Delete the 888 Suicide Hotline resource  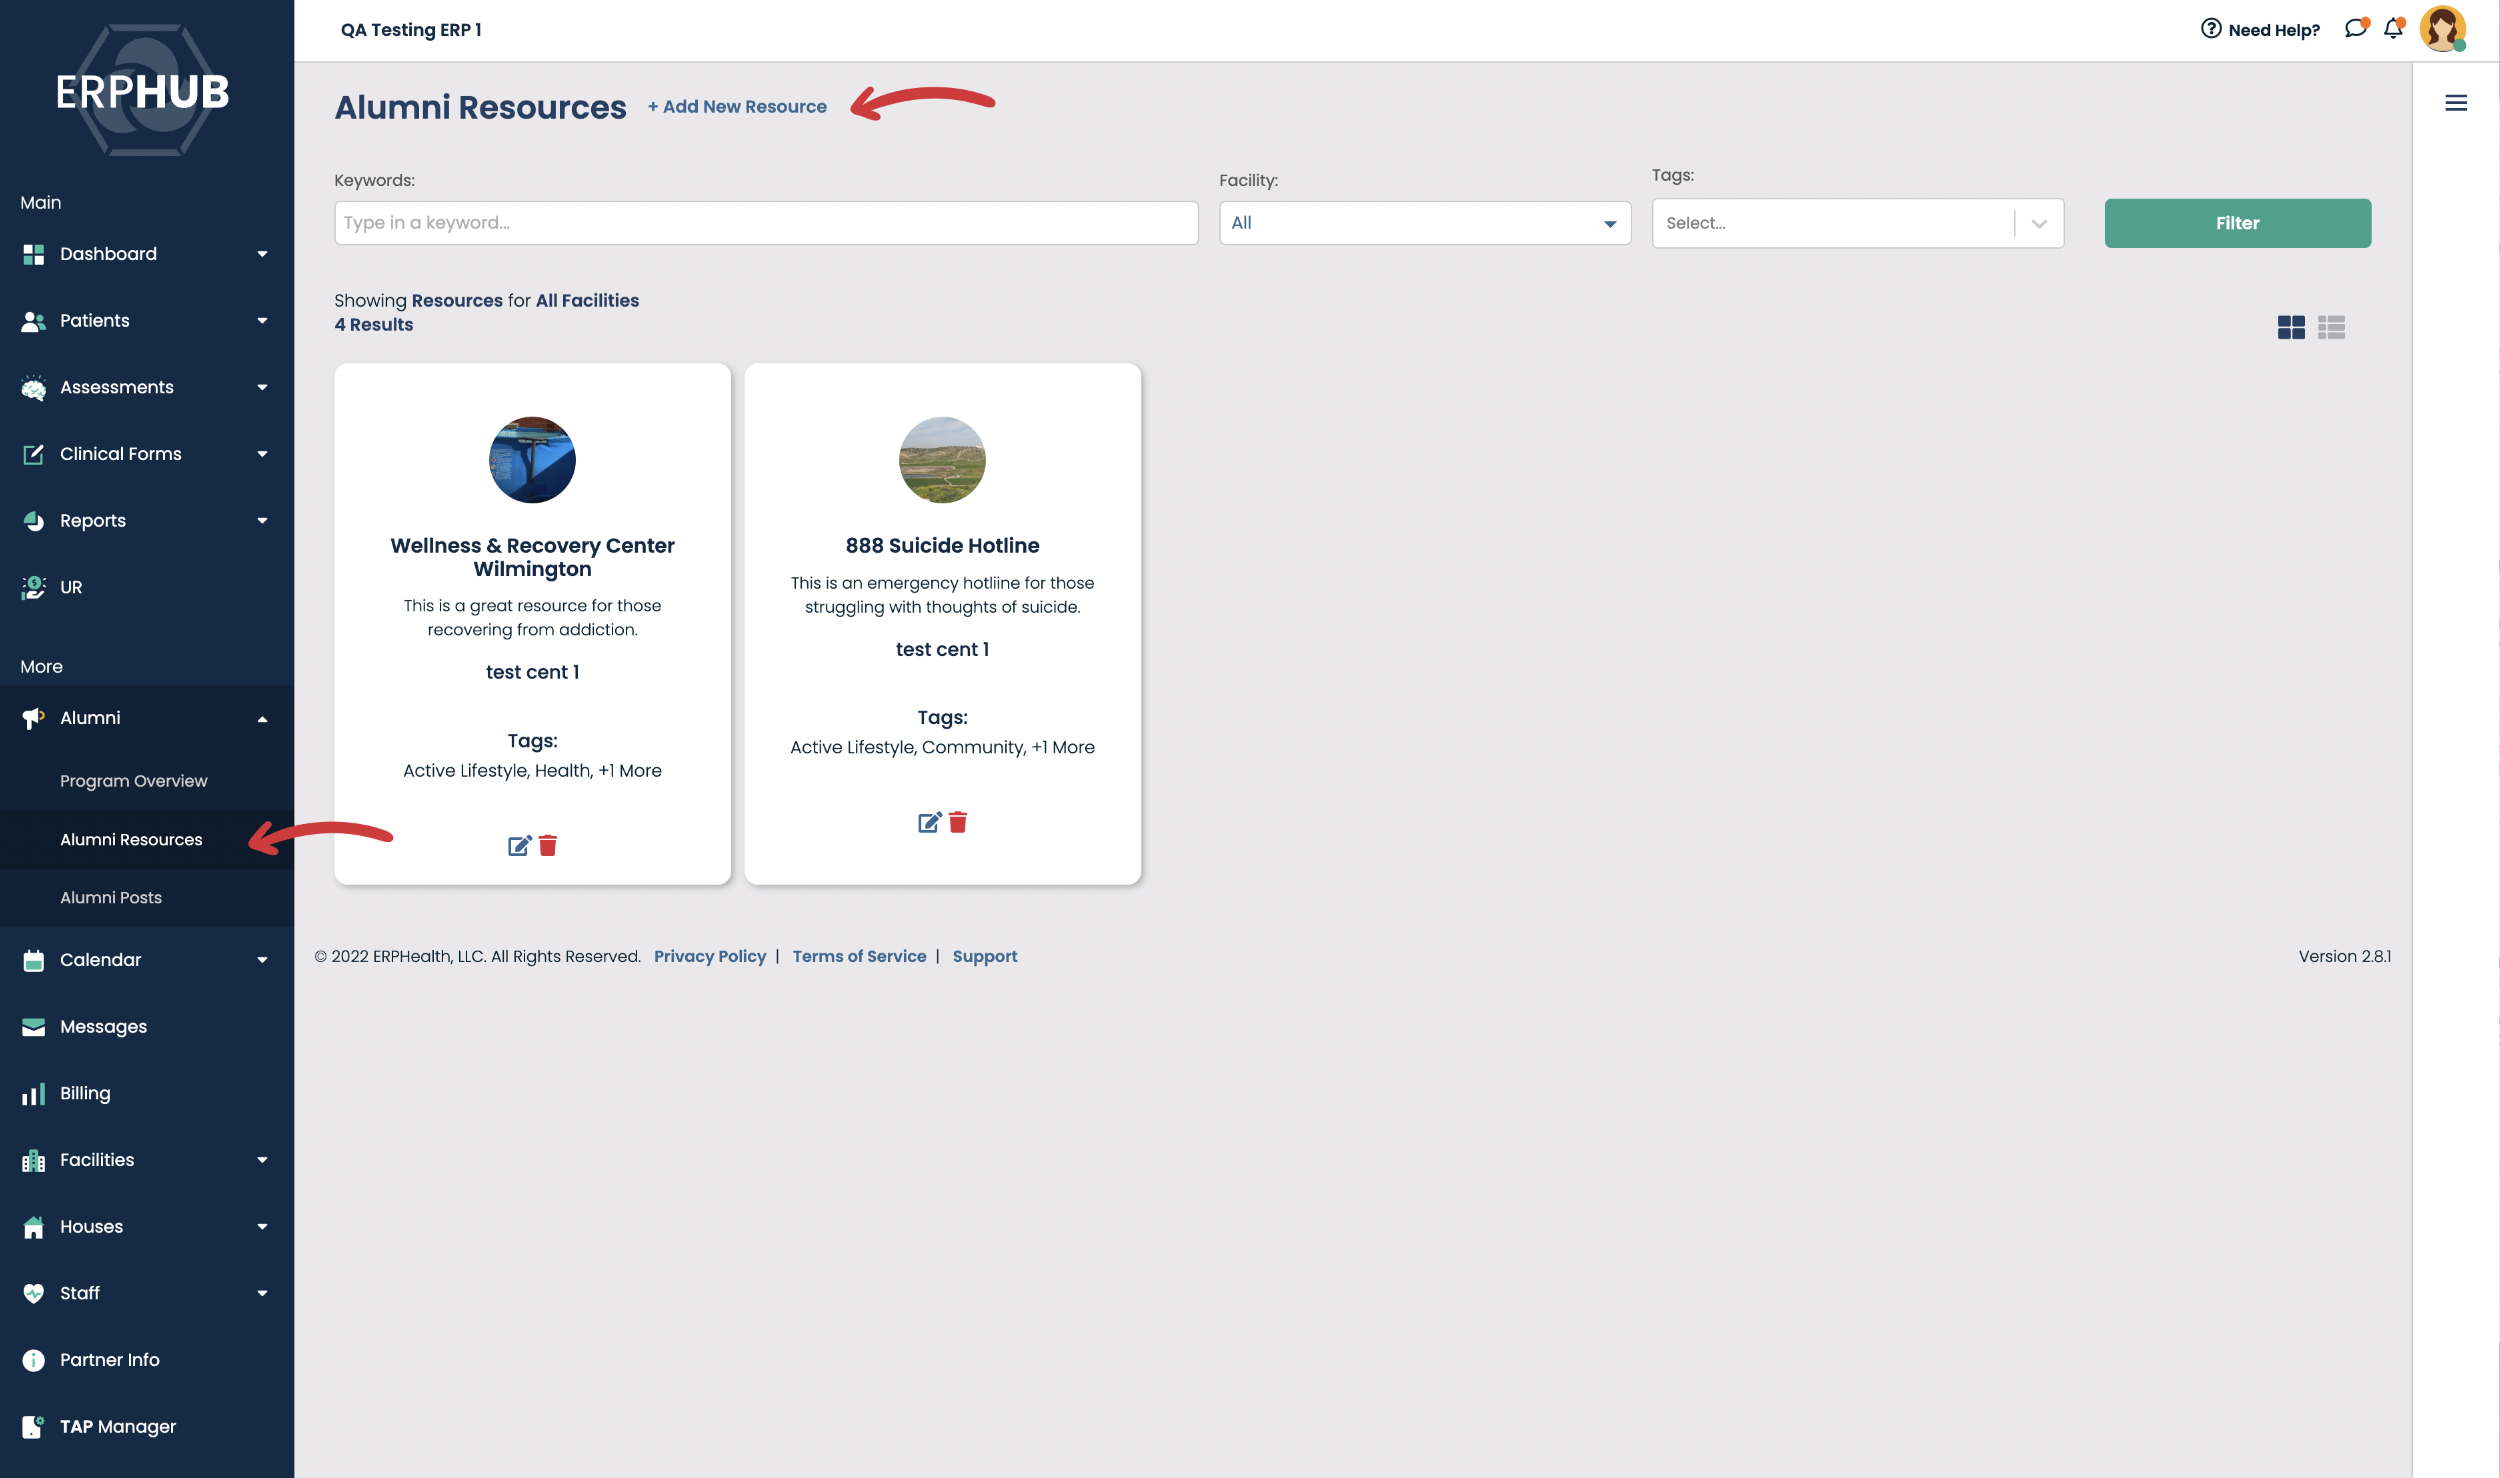(958, 822)
